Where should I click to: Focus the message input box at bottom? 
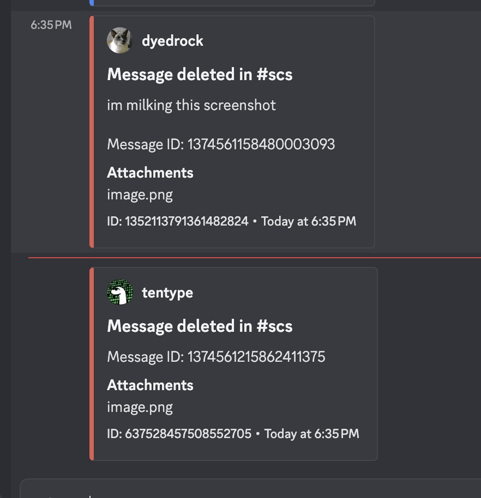click(251, 489)
